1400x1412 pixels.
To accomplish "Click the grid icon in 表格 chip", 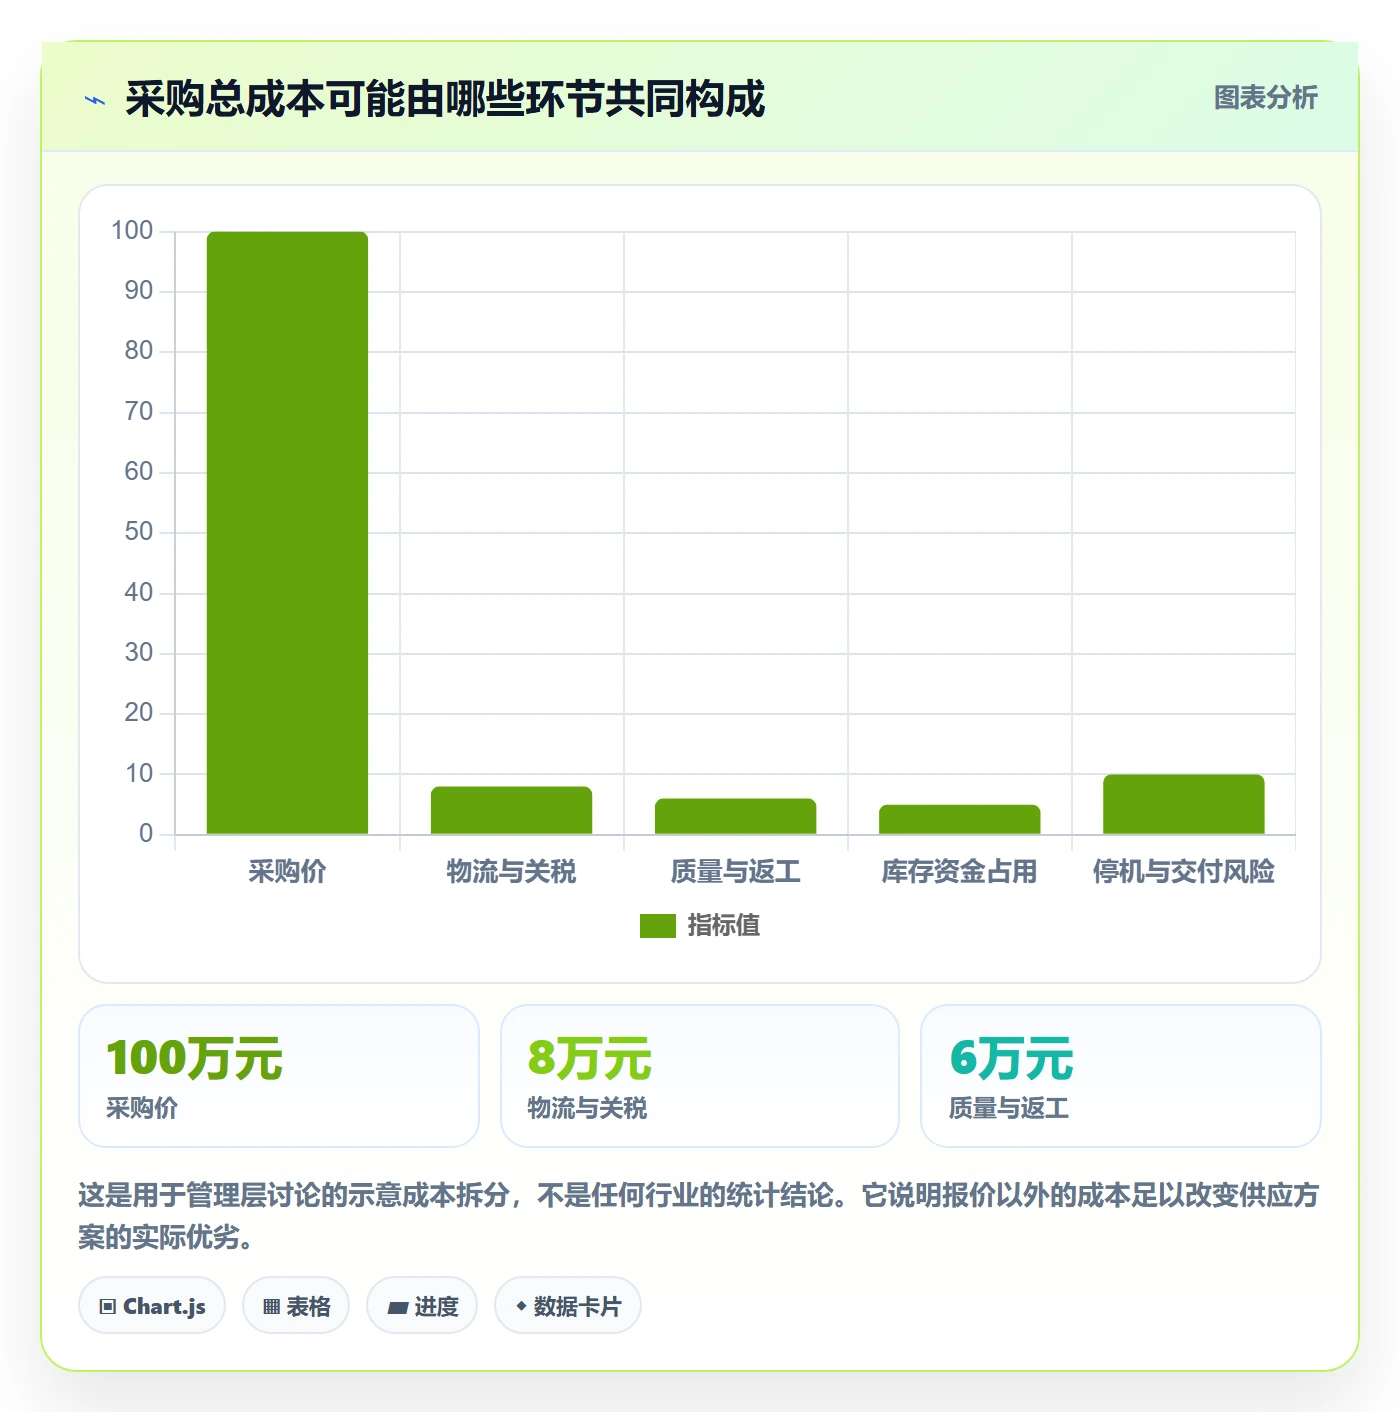I will pyautogui.click(x=271, y=1307).
